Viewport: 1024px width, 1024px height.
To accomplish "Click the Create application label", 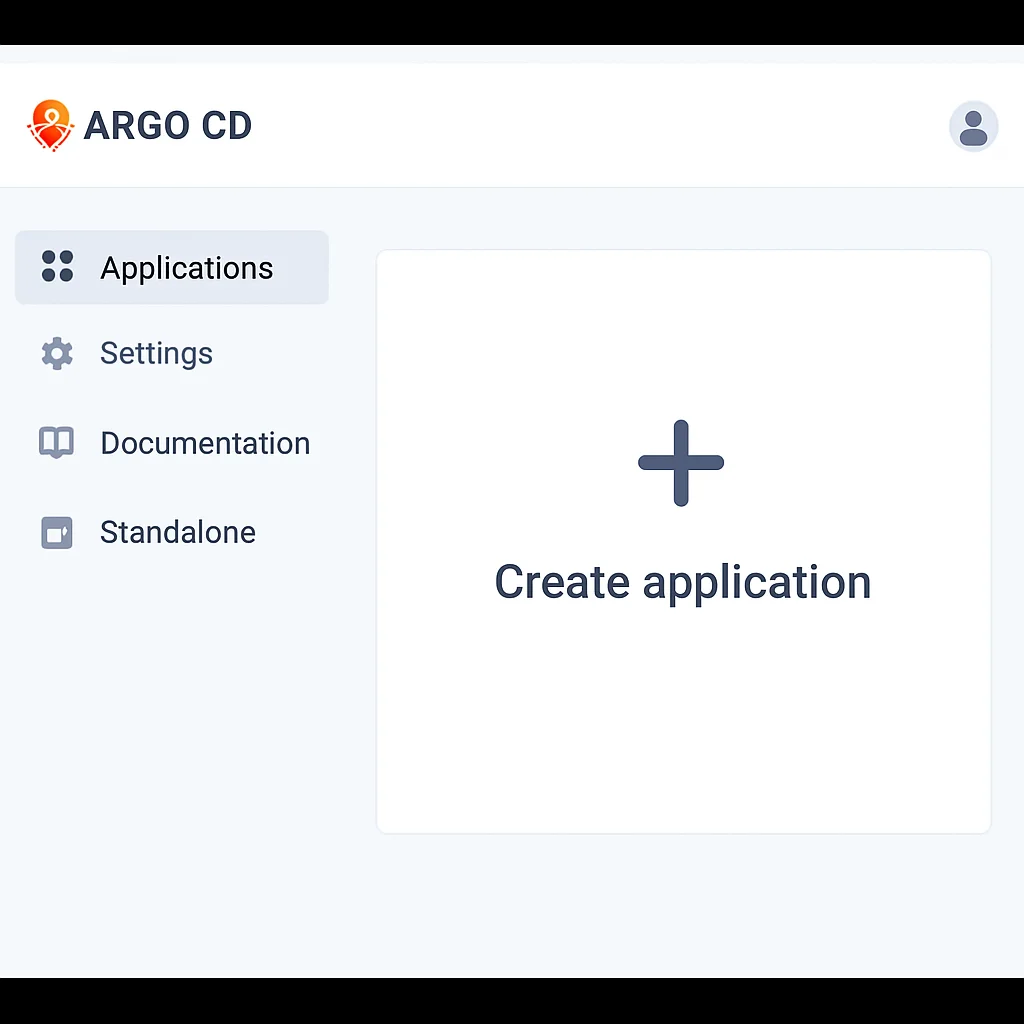I will click(683, 583).
